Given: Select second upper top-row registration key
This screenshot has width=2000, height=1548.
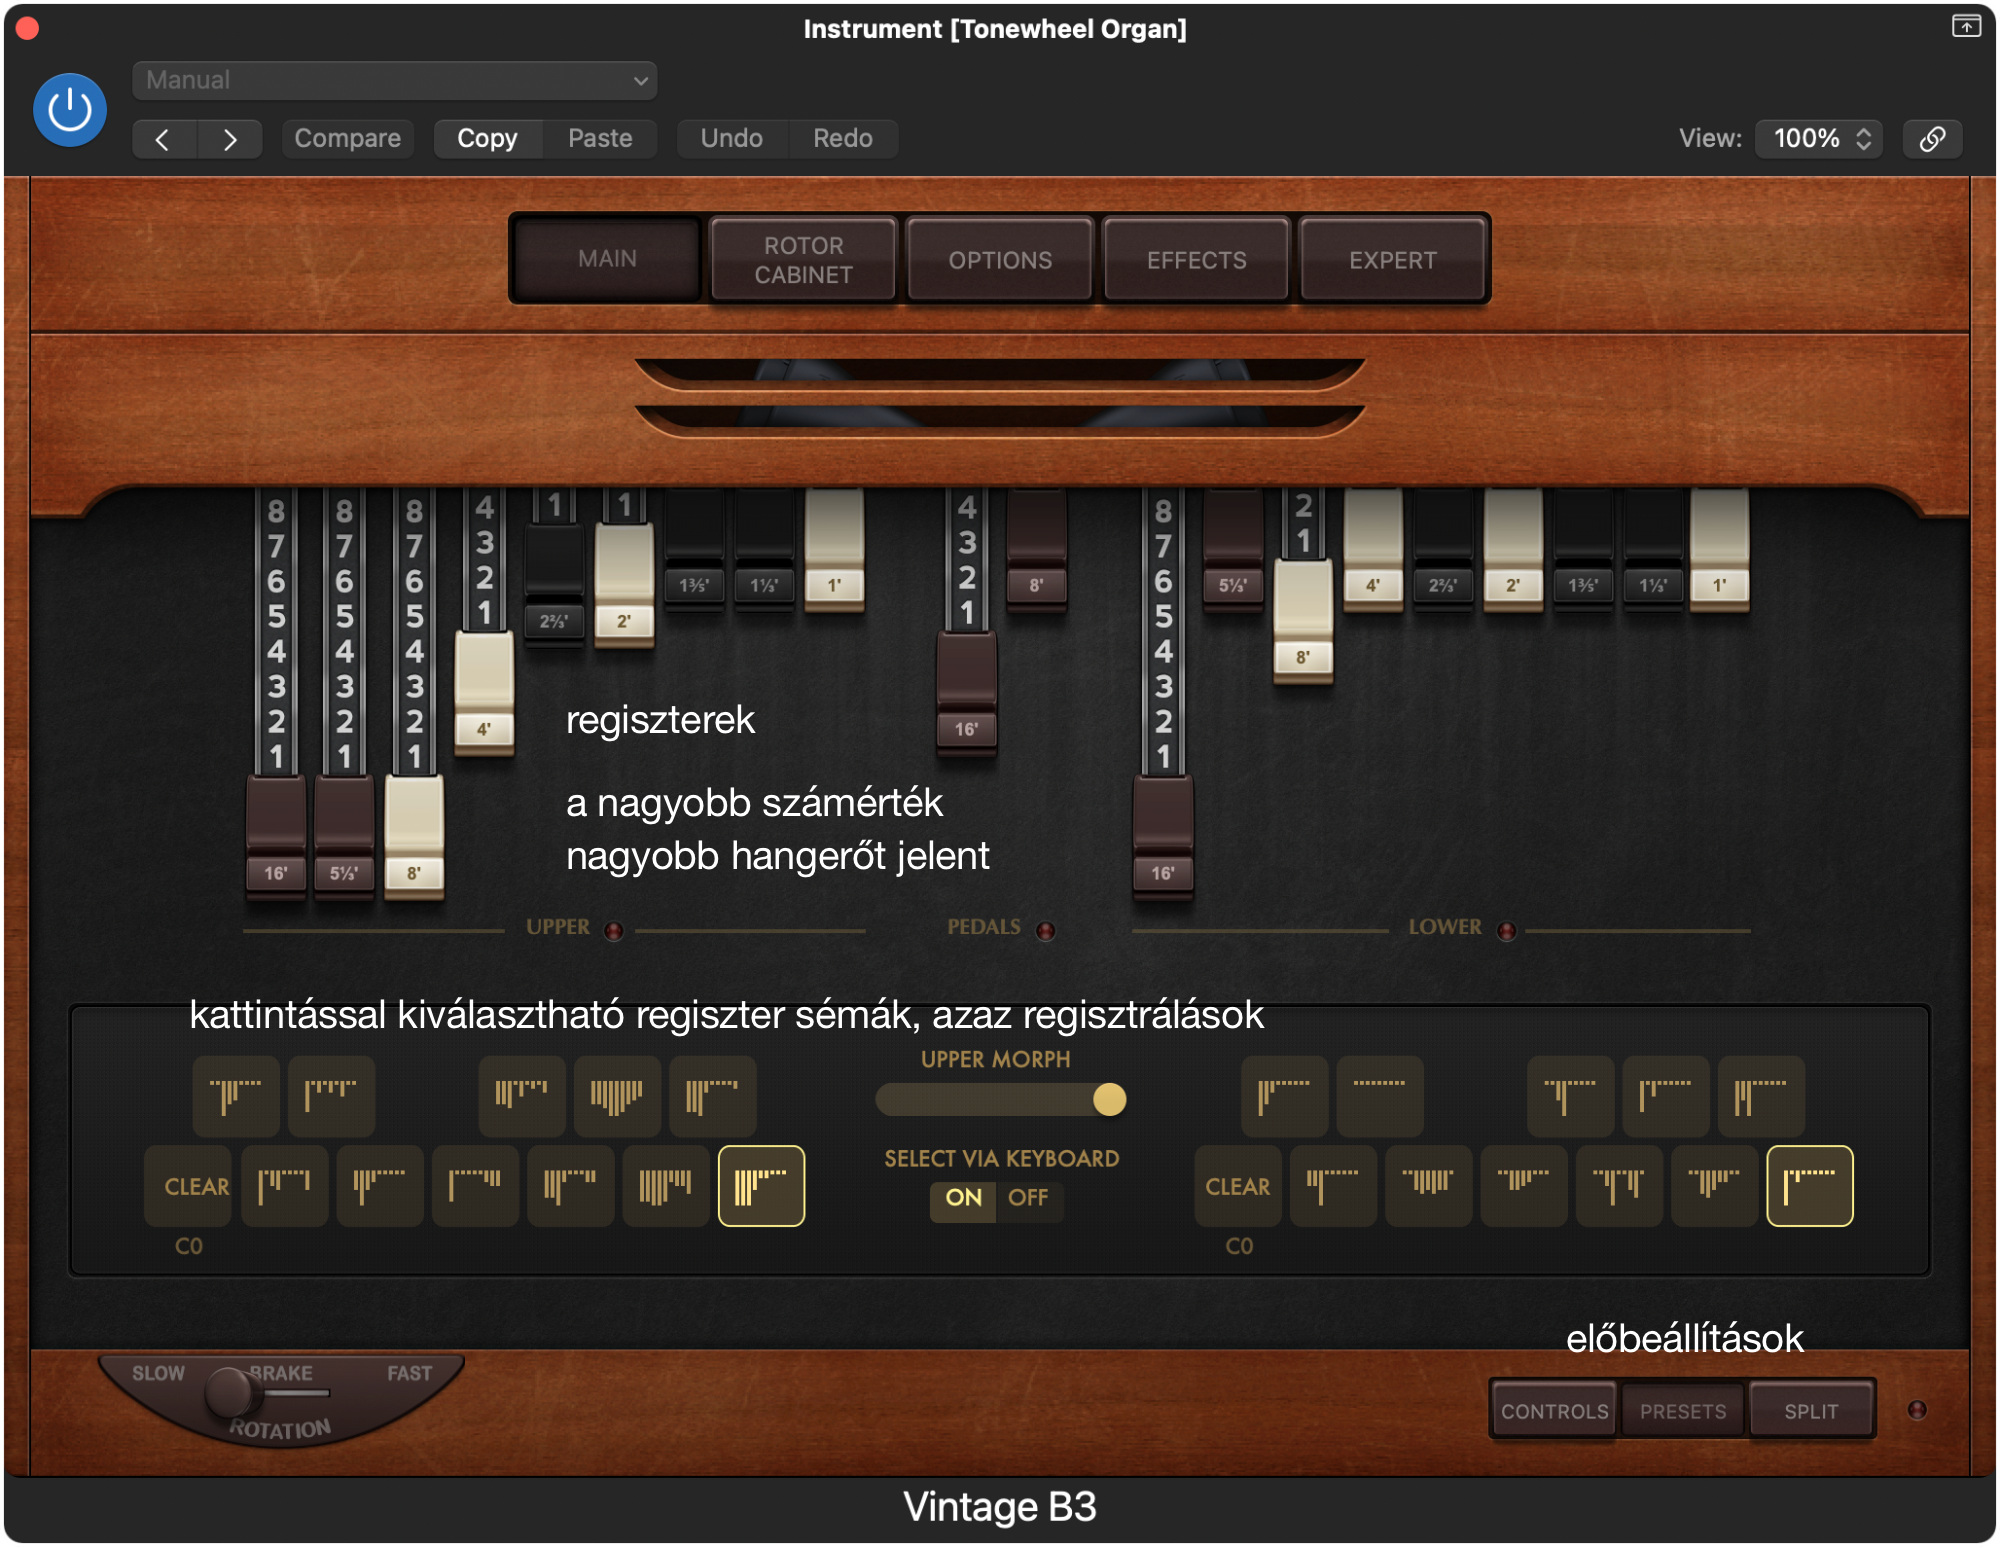Looking at the screenshot, I should [331, 1096].
